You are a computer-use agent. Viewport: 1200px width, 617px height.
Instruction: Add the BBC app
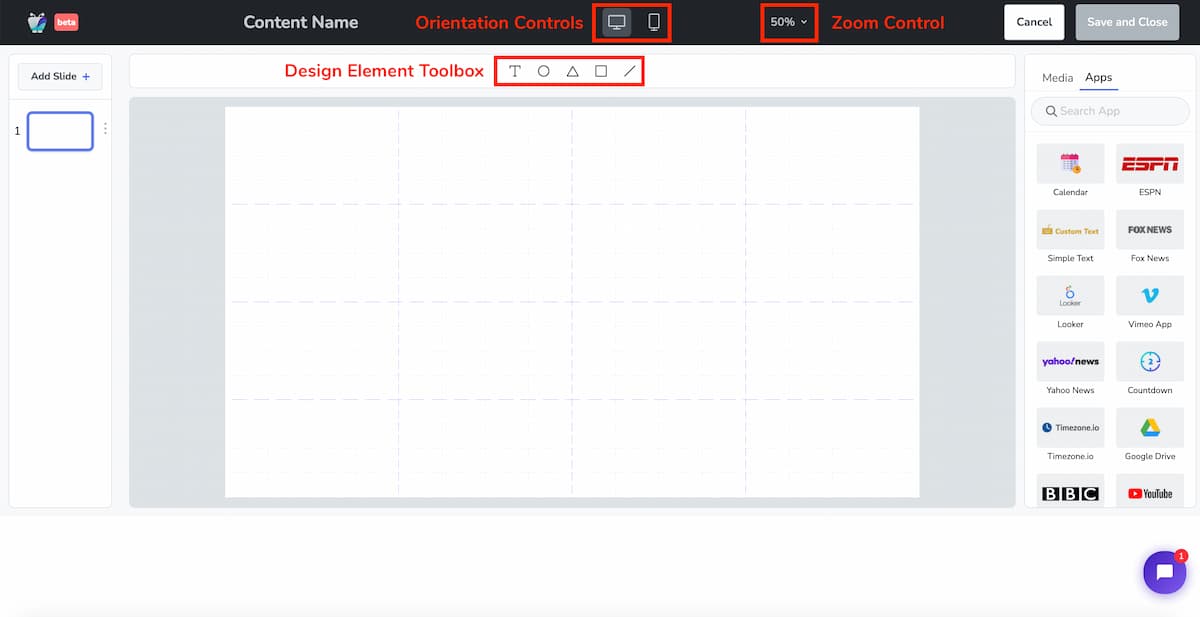click(1070, 491)
